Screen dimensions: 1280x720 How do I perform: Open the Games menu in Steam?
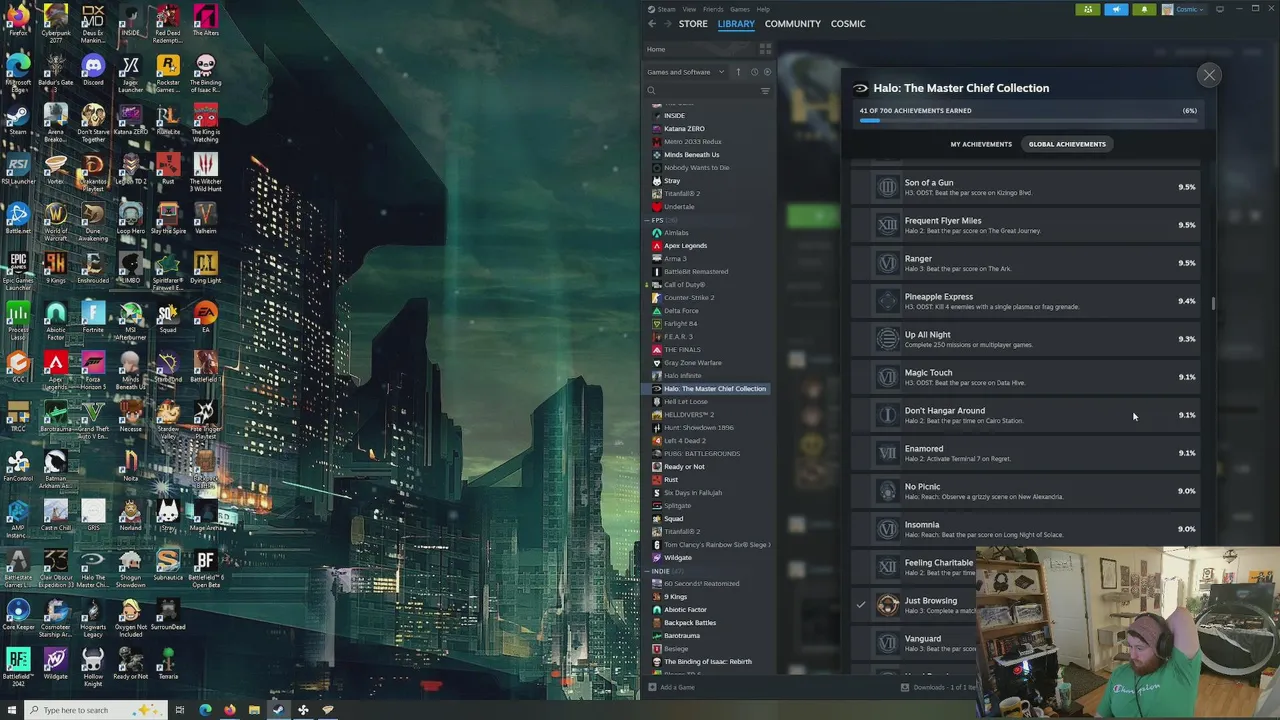pos(740,9)
